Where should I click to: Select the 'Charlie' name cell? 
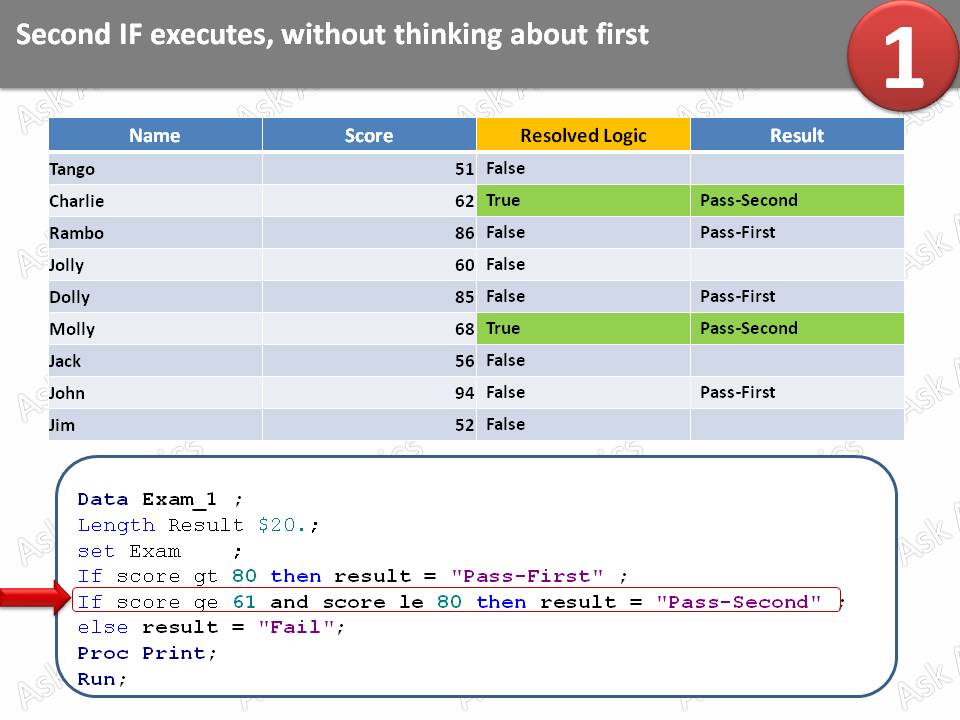pos(155,201)
